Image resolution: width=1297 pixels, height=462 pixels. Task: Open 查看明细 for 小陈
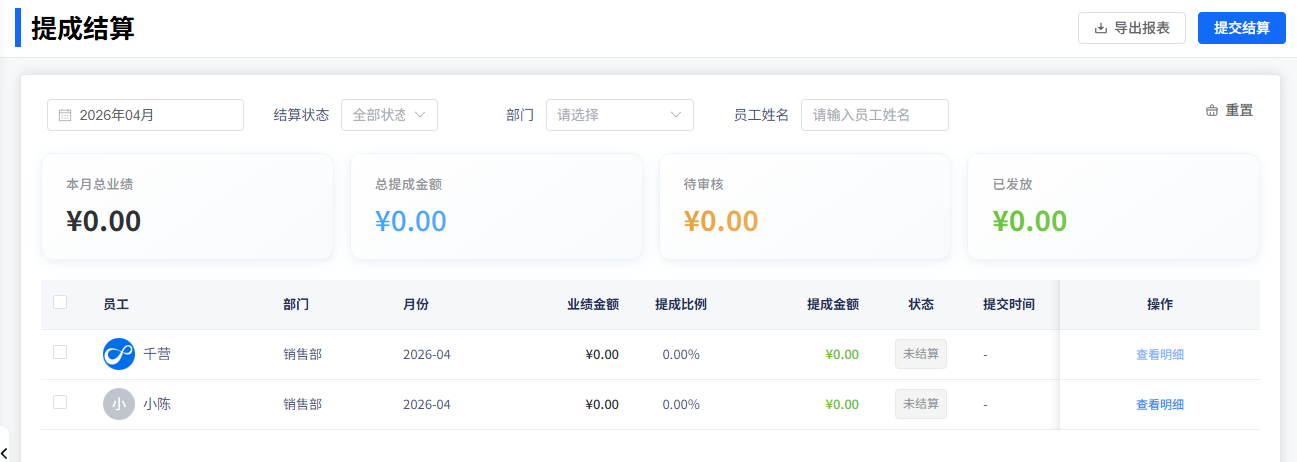1159,404
